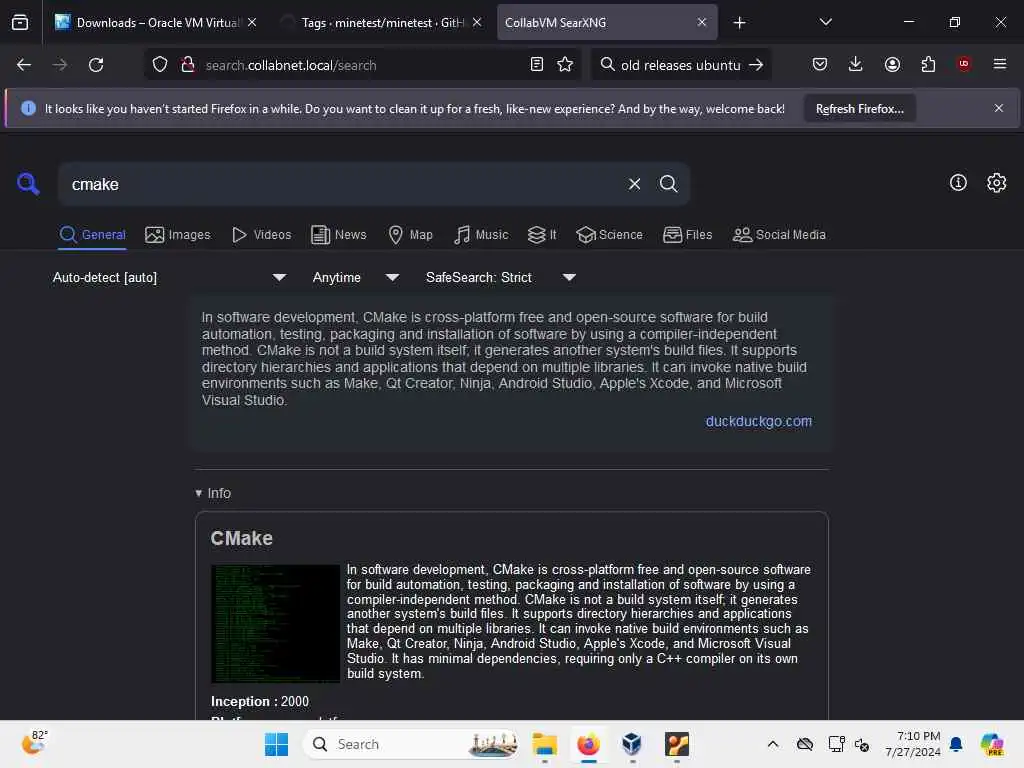
Task: Open SearXNG preferences gear
Action: click(x=997, y=183)
